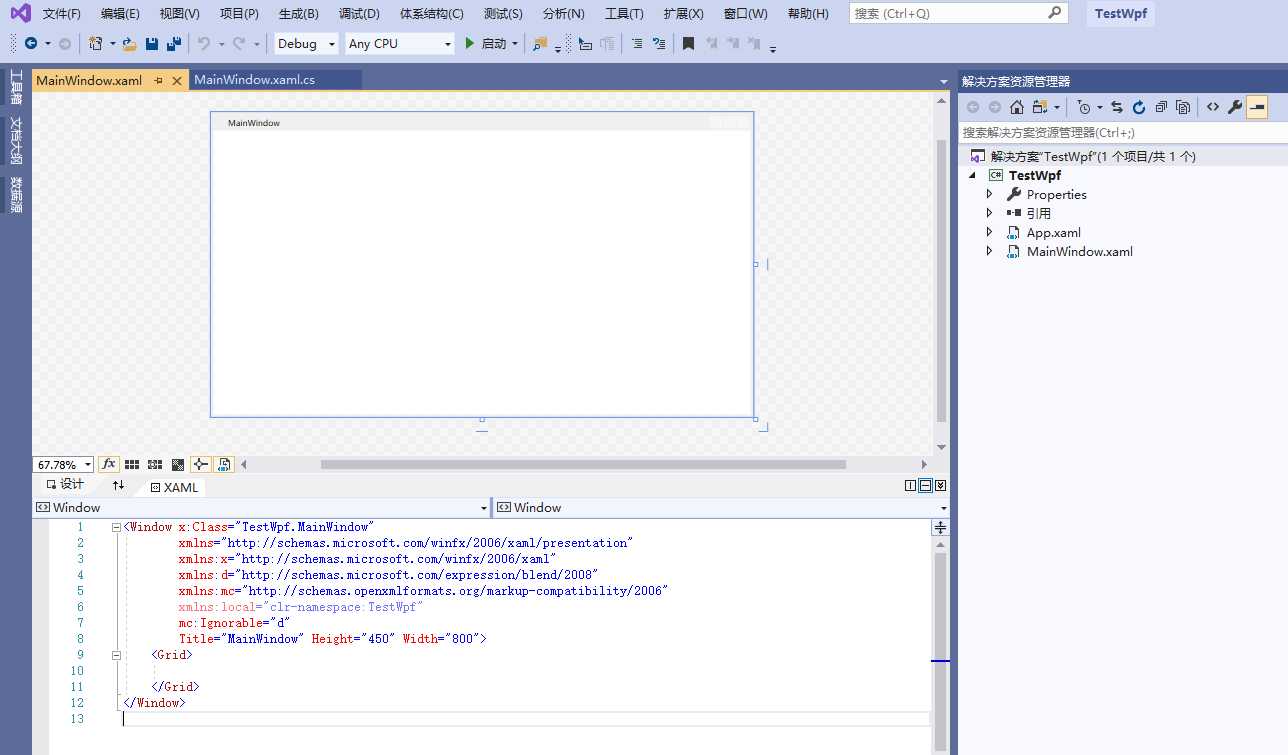Click the Solution Explorer search field
The image size is (1288, 755).
1123,132
